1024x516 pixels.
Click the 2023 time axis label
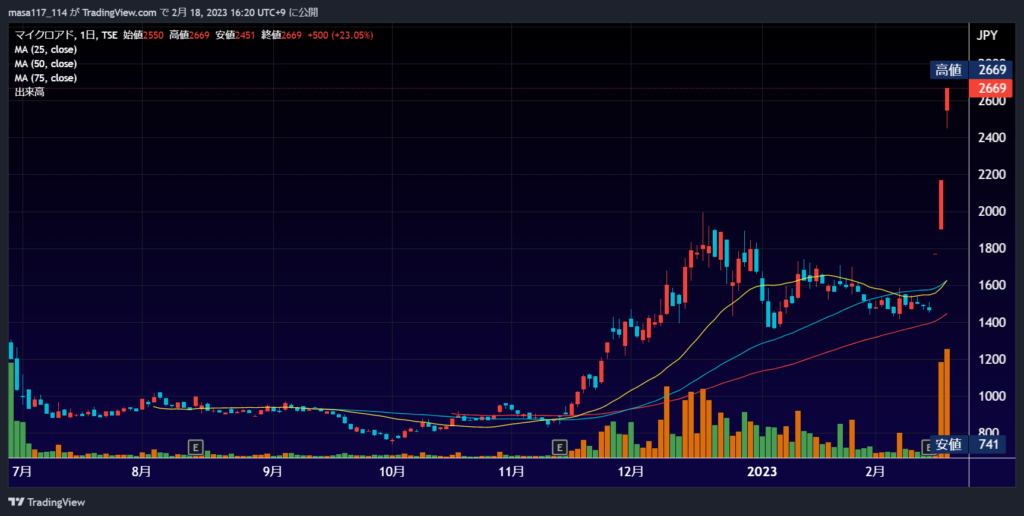[762, 471]
